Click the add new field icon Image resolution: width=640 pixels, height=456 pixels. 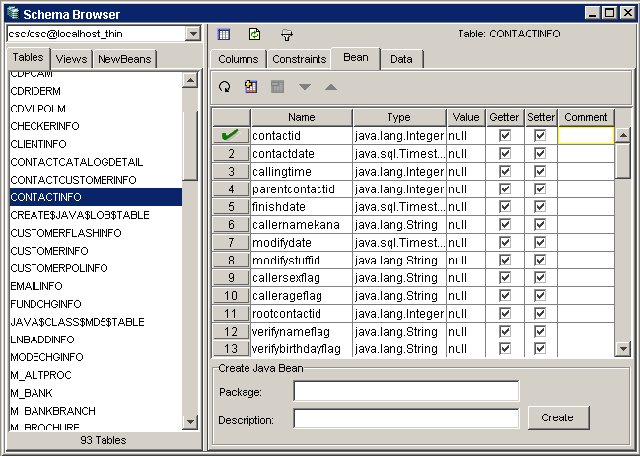click(x=251, y=87)
